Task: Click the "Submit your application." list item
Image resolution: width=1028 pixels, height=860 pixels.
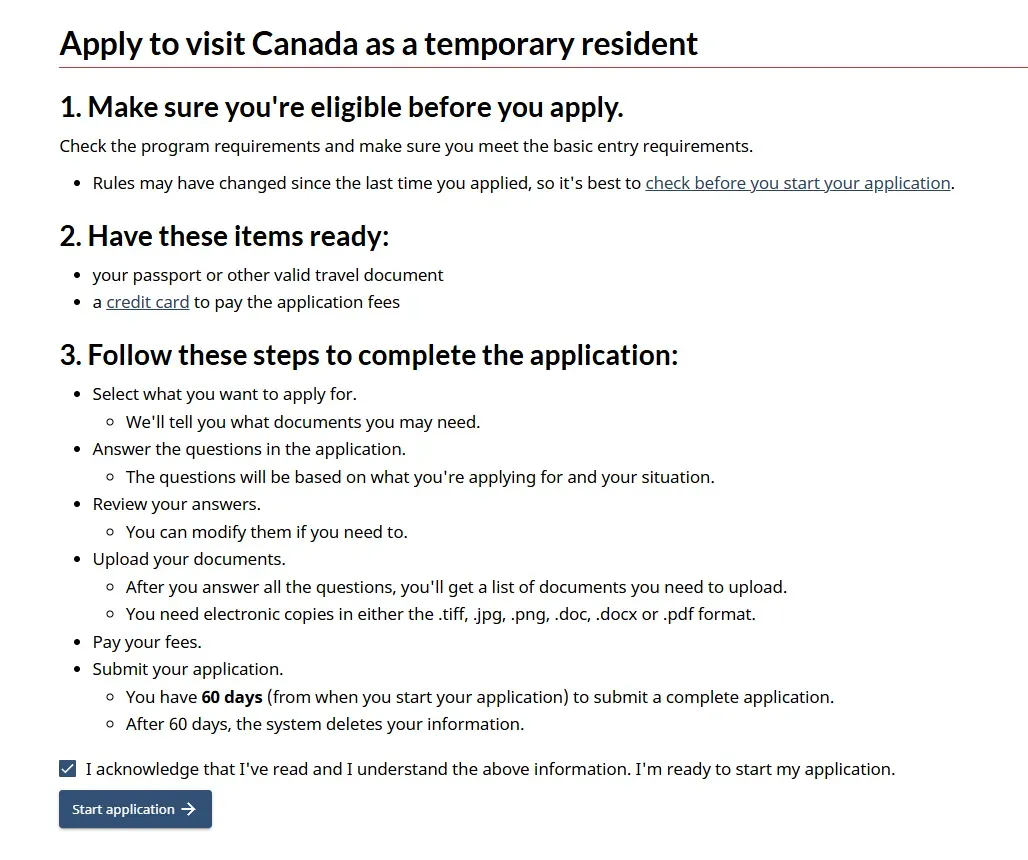Action: pyautogui.click(x=188, y=669)
